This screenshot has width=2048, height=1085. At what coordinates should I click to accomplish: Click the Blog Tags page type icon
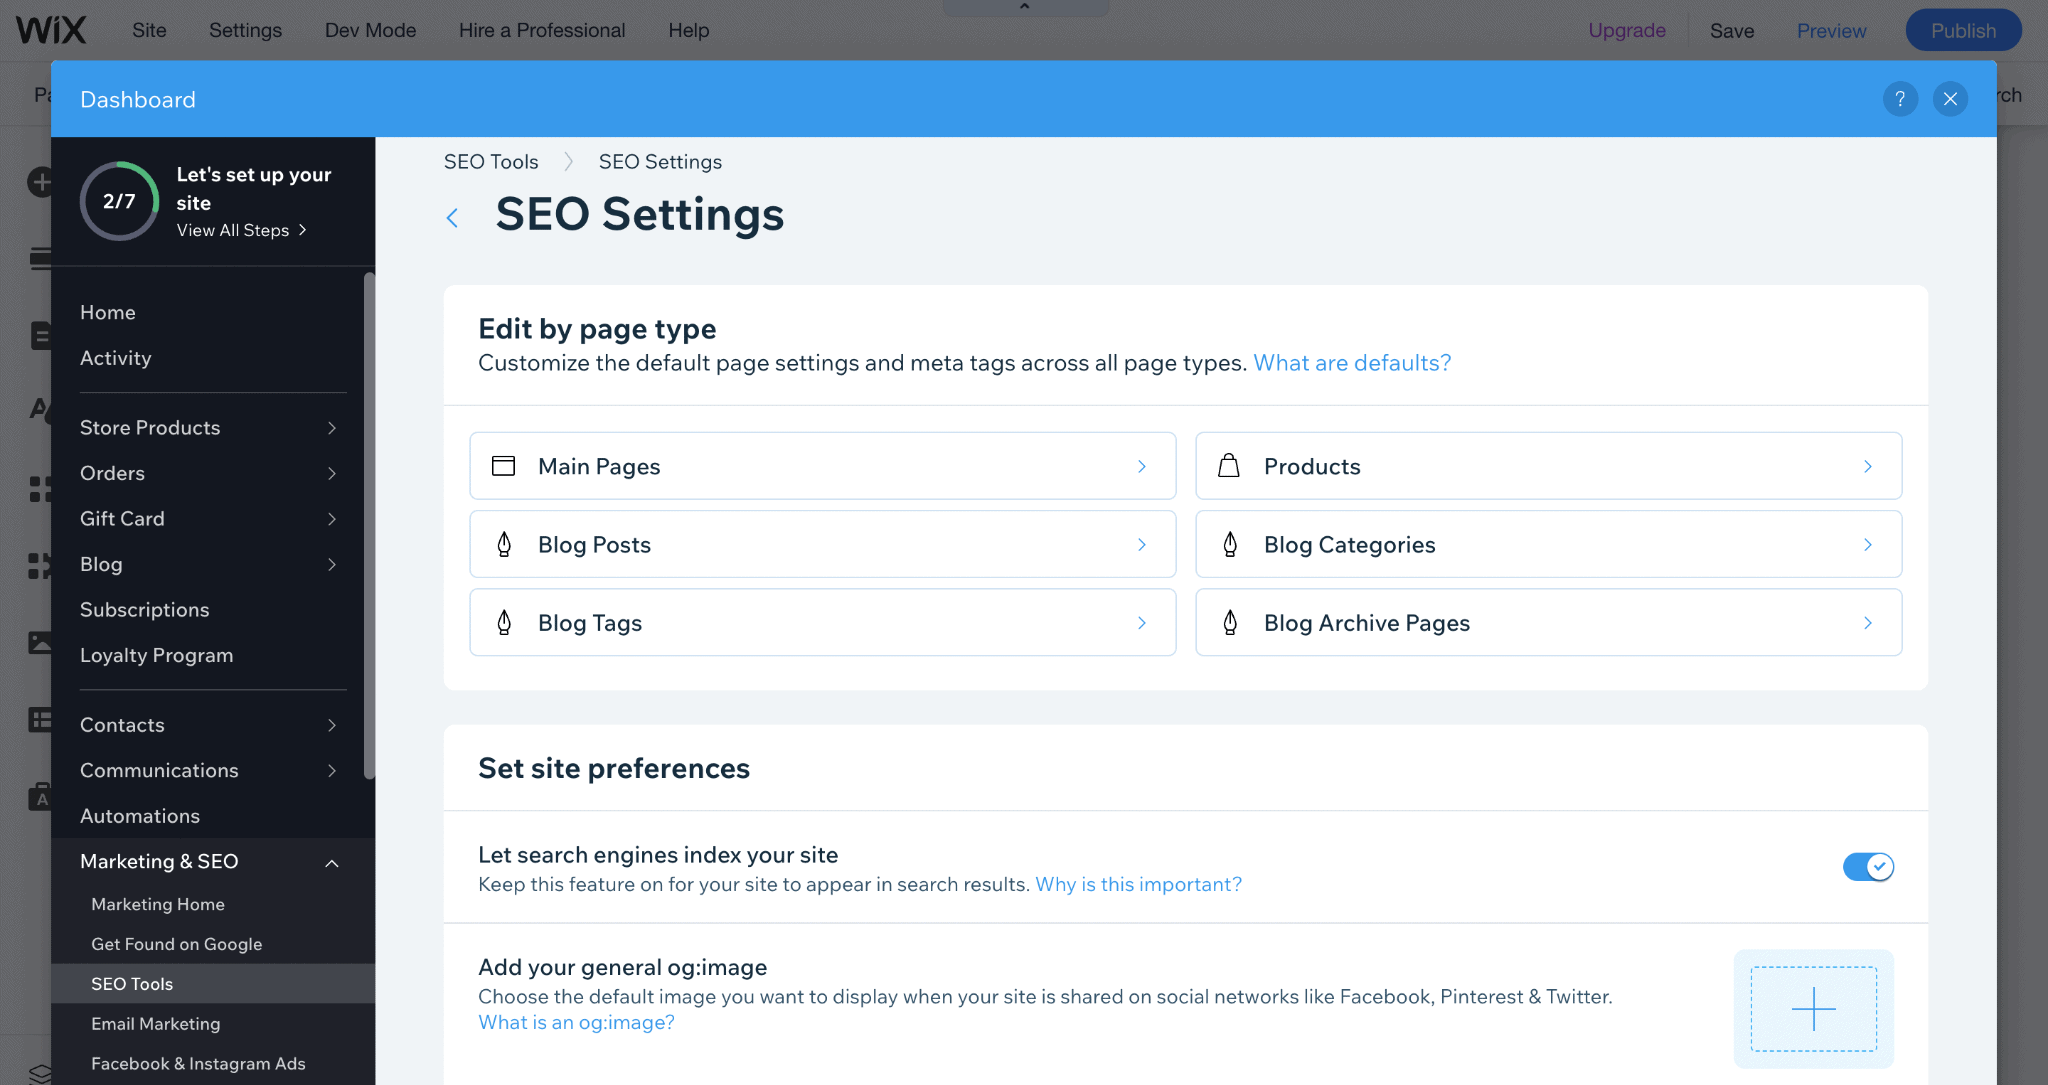[x=504, y=622]
